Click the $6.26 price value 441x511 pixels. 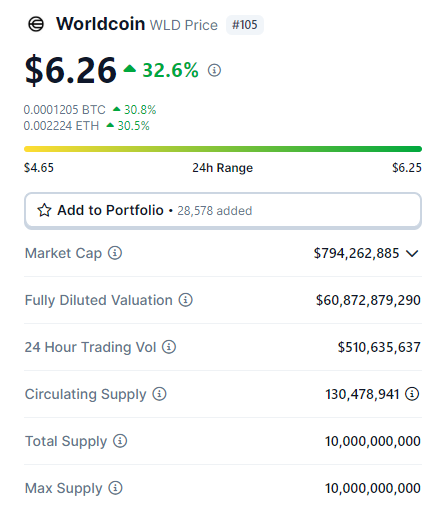coord(70,70)
